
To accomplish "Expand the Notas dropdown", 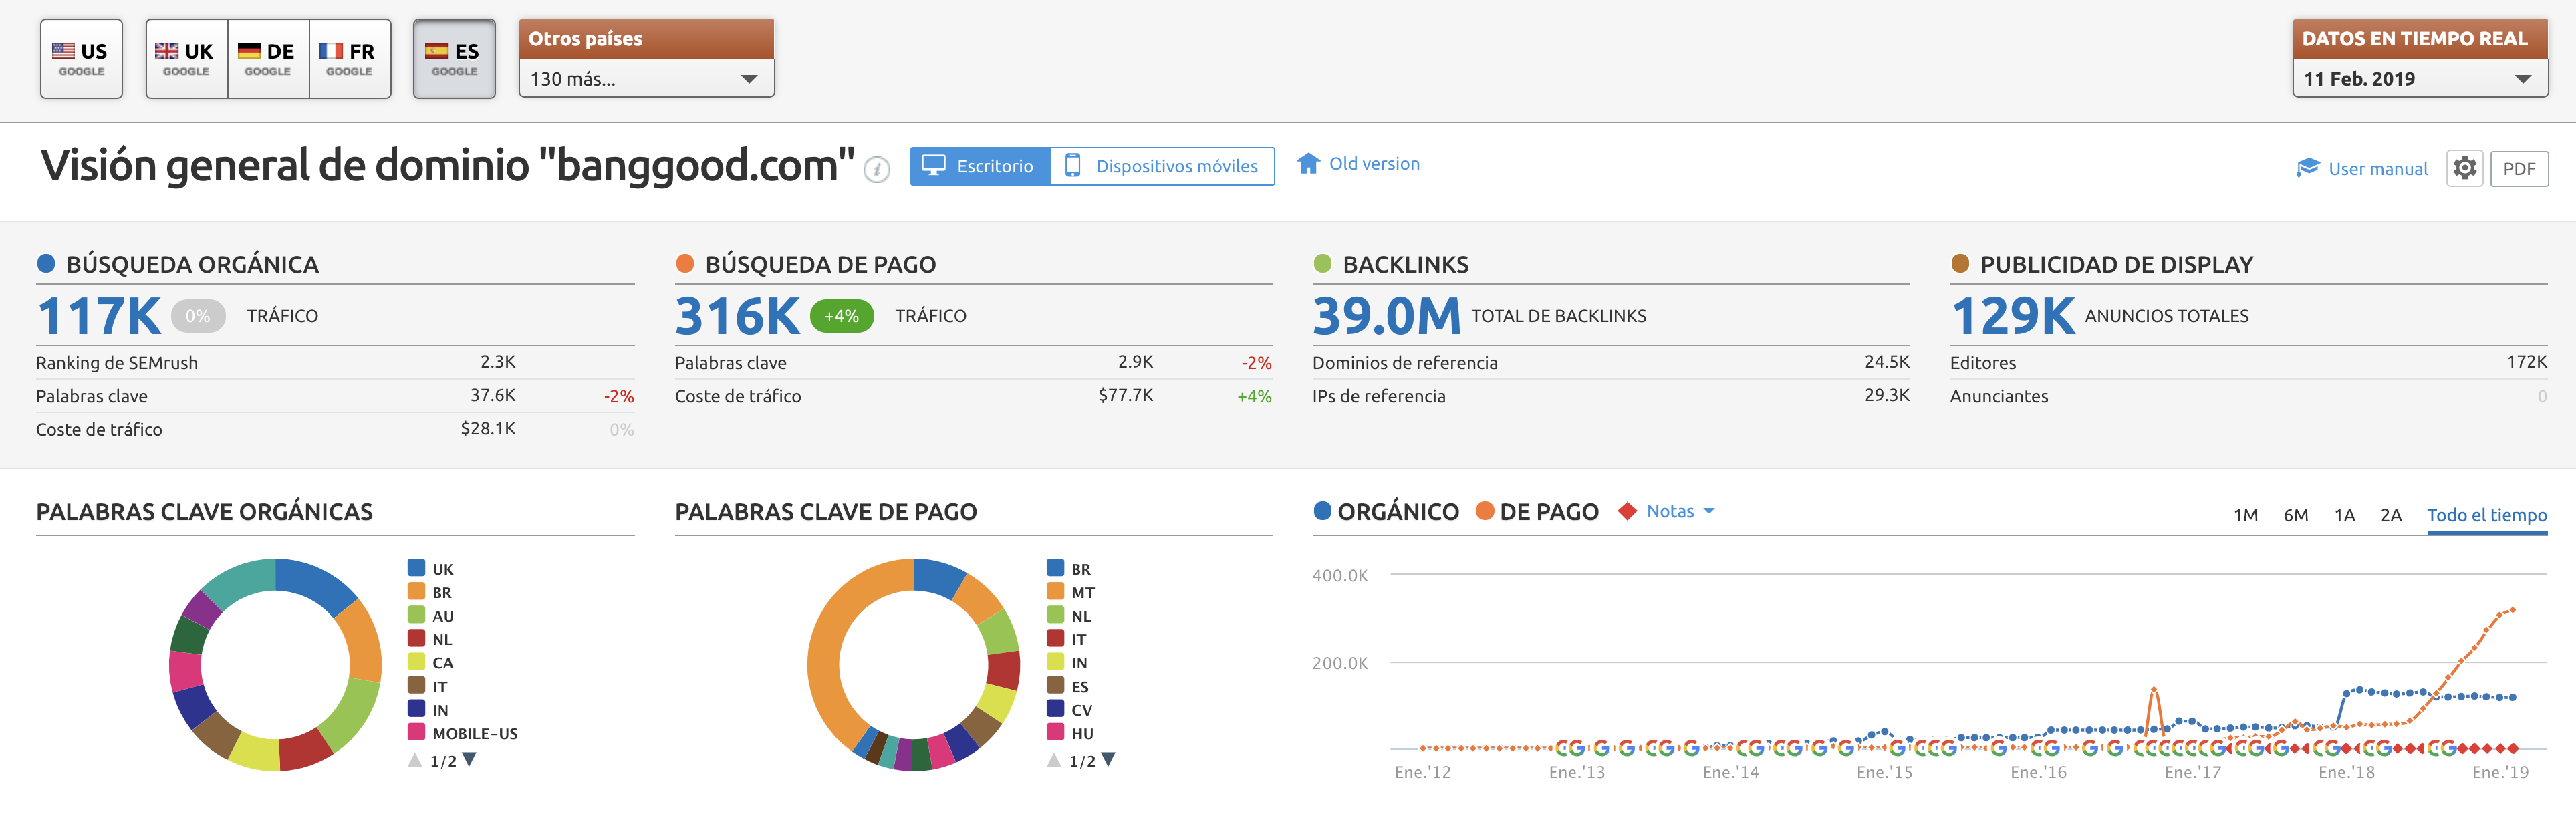I will [1680, 511].
